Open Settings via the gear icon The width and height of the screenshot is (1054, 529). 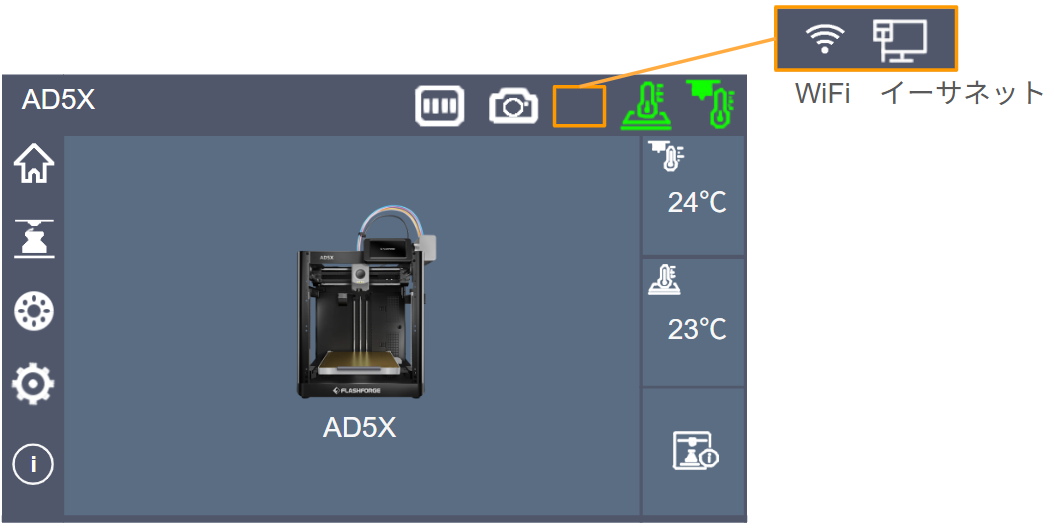tap(33, 384)
